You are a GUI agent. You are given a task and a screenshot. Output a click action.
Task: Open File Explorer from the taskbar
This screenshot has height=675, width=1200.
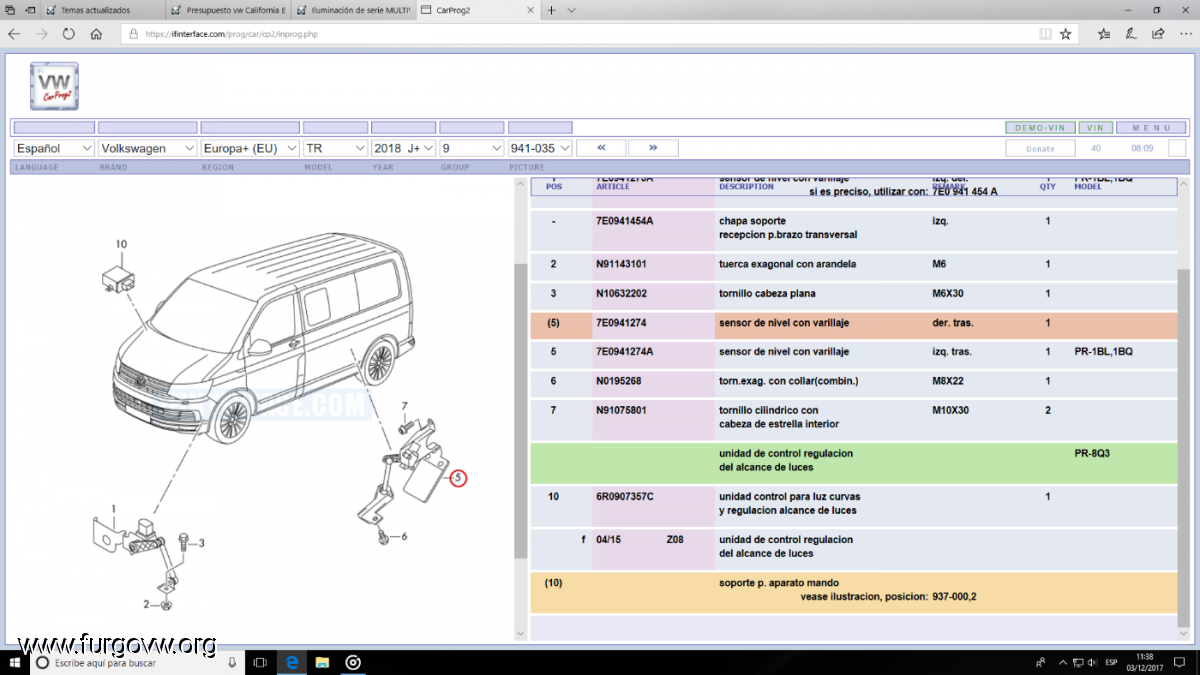(x=322, y=662)
